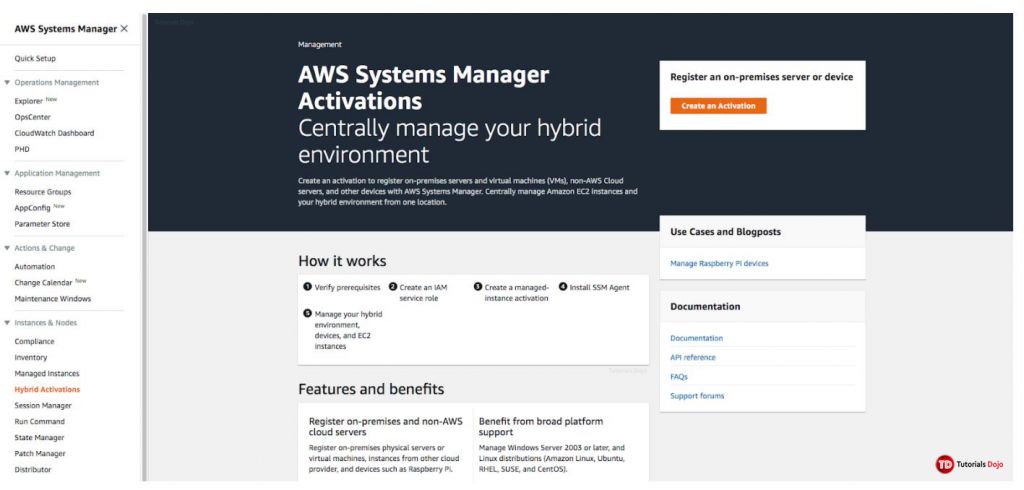Collapse the Instances & Nodes section

(7, 323)
